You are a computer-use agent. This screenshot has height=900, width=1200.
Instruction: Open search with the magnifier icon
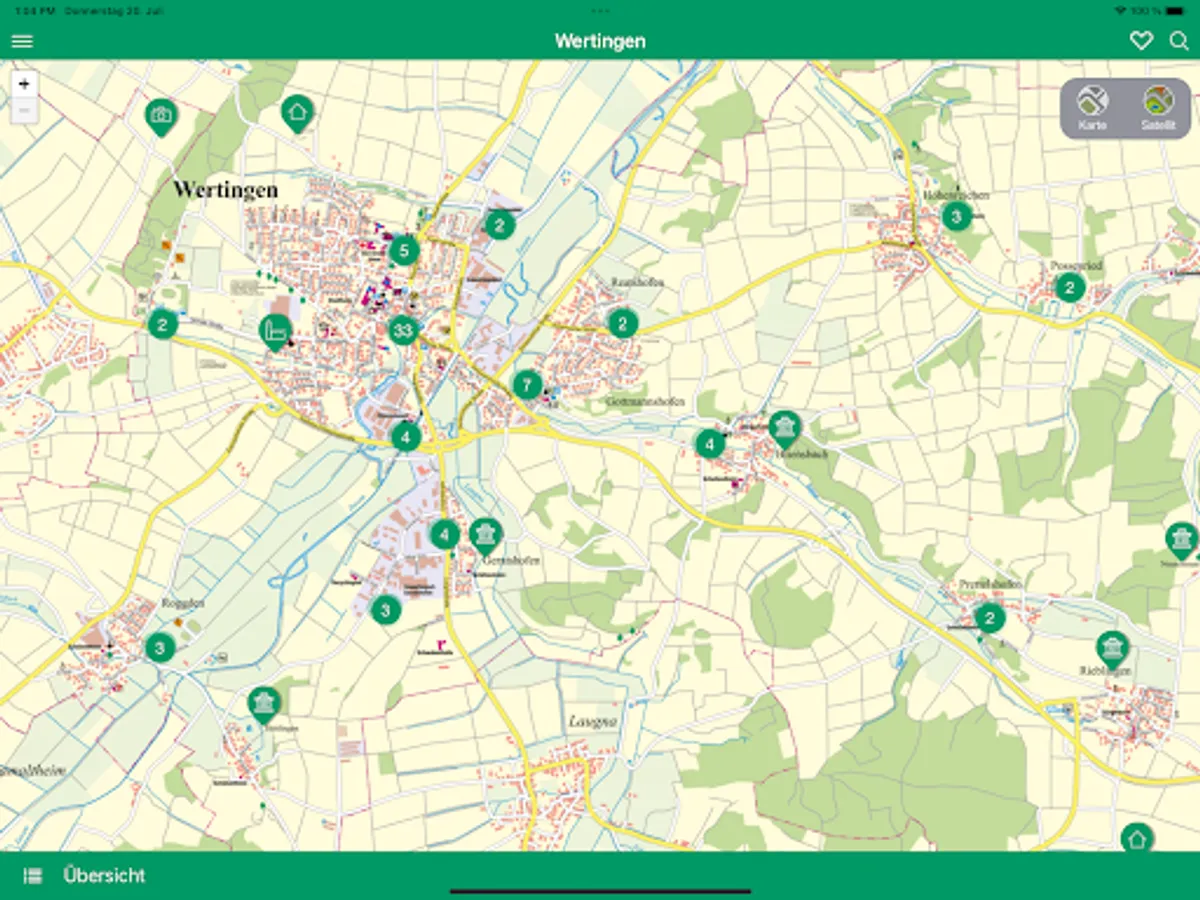click(1179, 41)
